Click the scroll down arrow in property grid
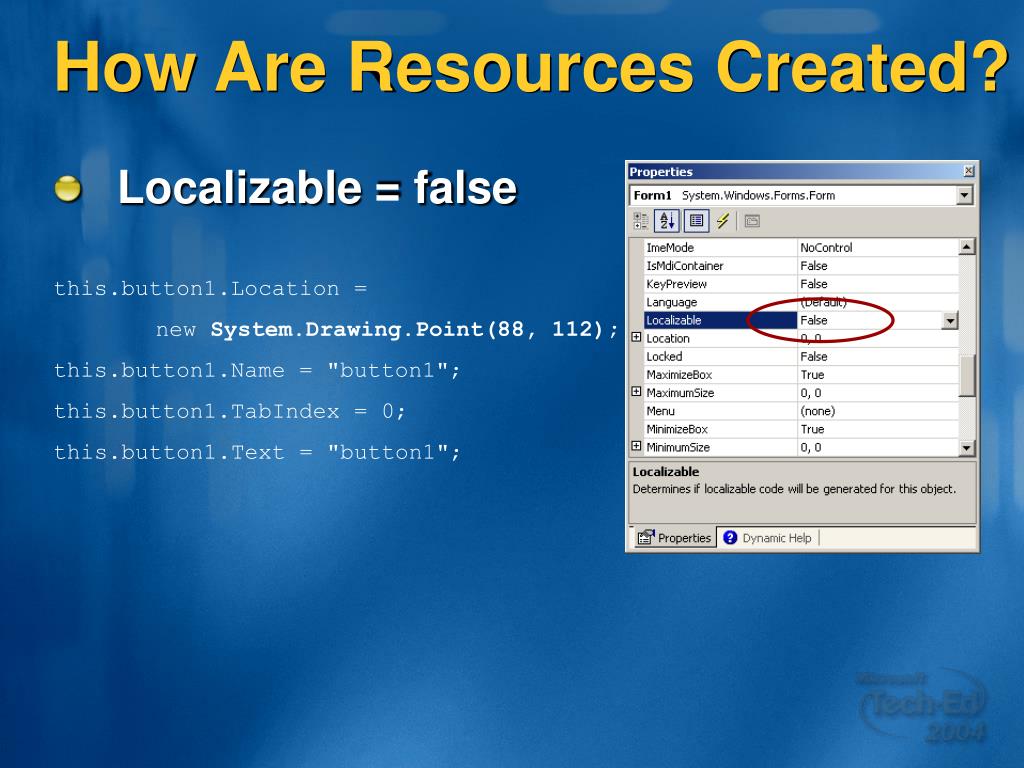 click(967, 448)
